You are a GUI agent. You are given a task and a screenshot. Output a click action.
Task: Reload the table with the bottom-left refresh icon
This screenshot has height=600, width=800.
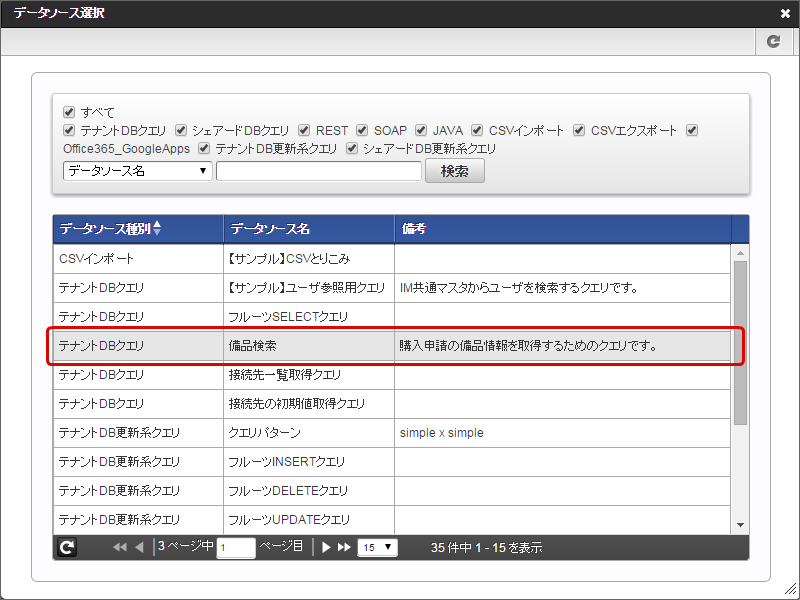pyautogui.click(x=67, y=548)
